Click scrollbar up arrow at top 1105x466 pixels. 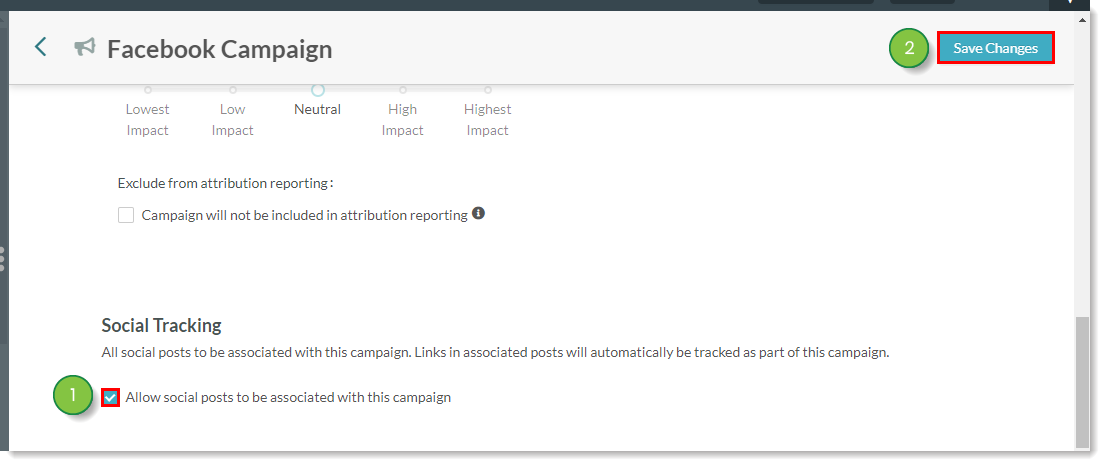[x=1082, y=19]
